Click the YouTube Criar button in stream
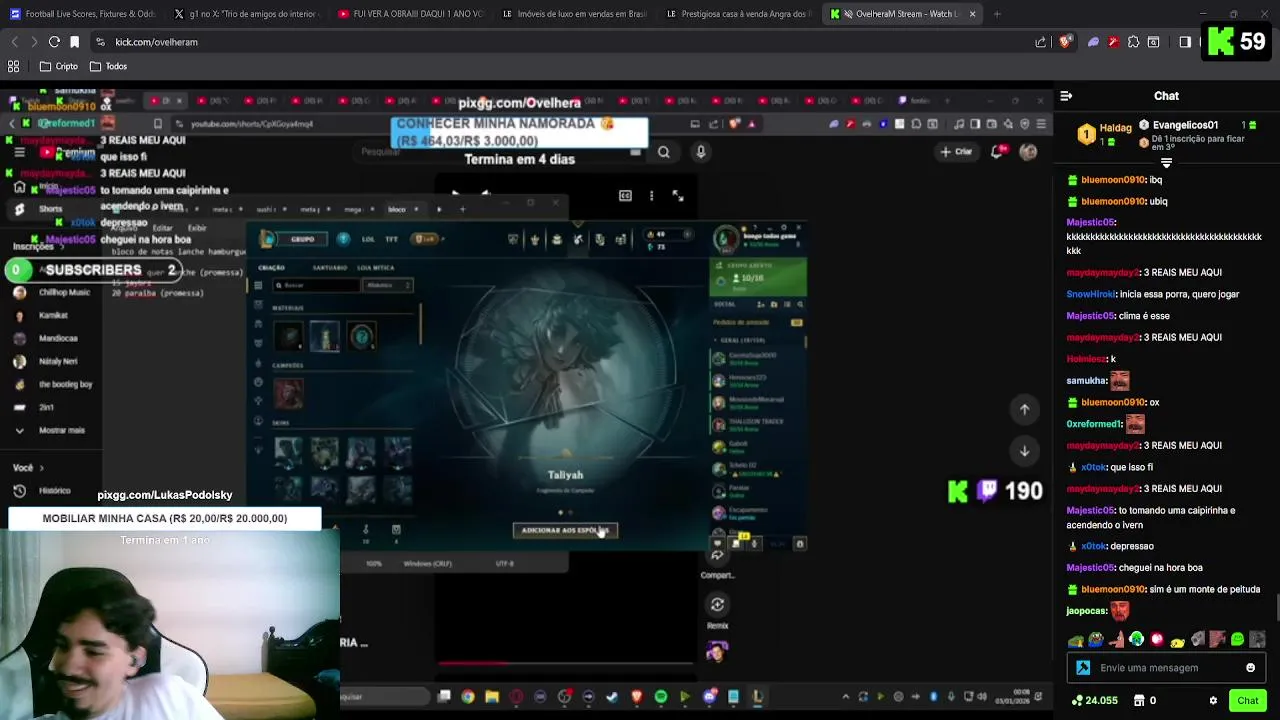Screen dimensions: 1280x720 pyautogui.click(x=957, y=152)
